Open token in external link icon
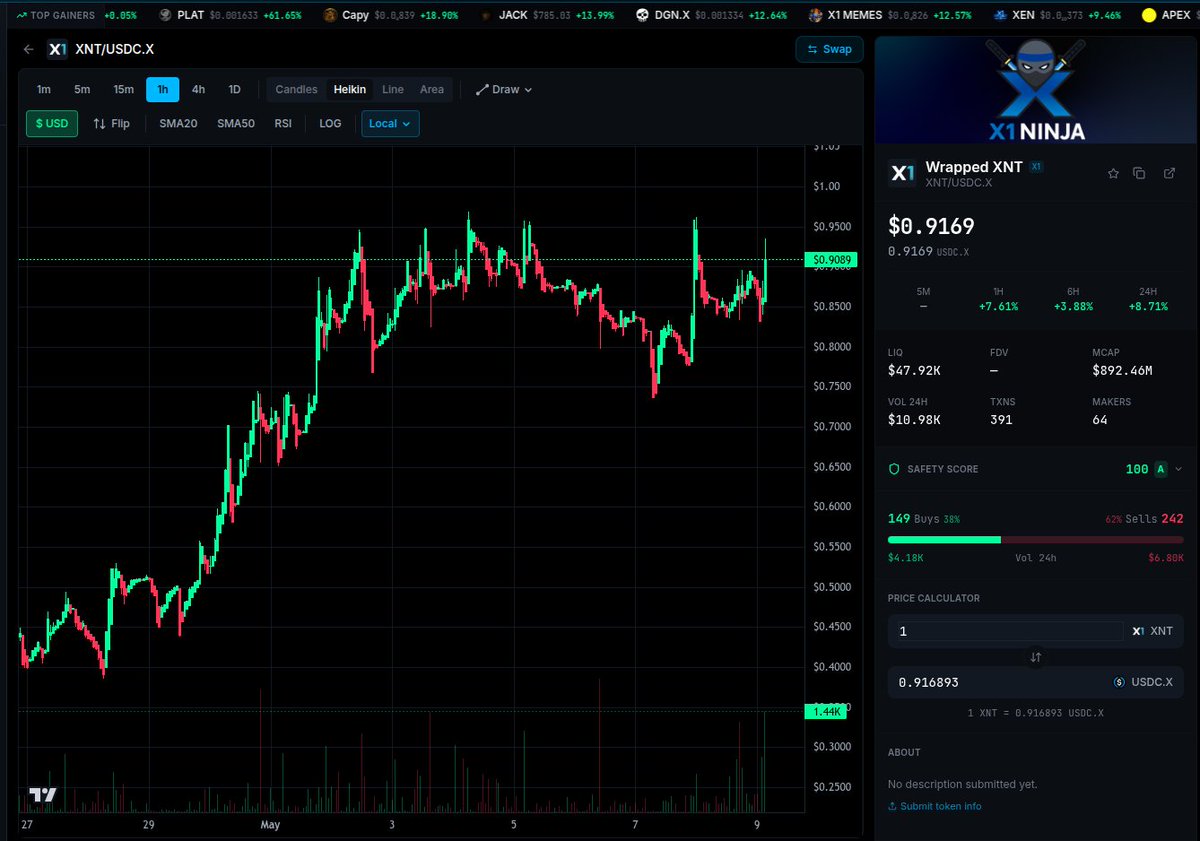1200x841 pixels. tap(1169, 173)
